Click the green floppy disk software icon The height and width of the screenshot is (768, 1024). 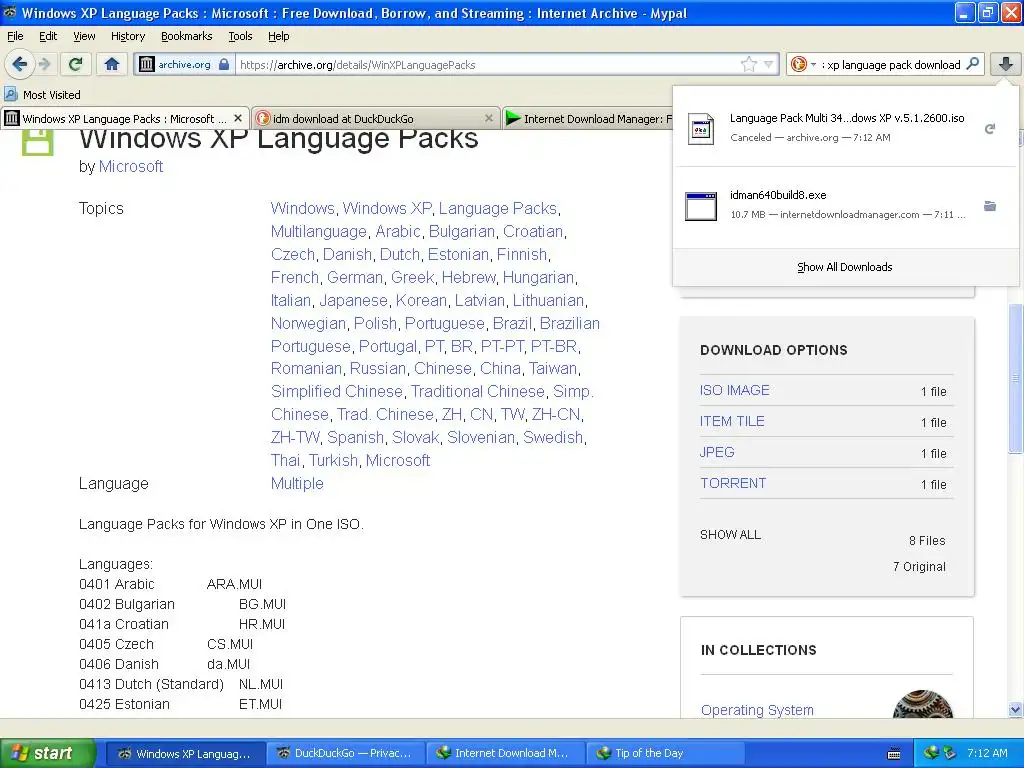pos(37,142)
